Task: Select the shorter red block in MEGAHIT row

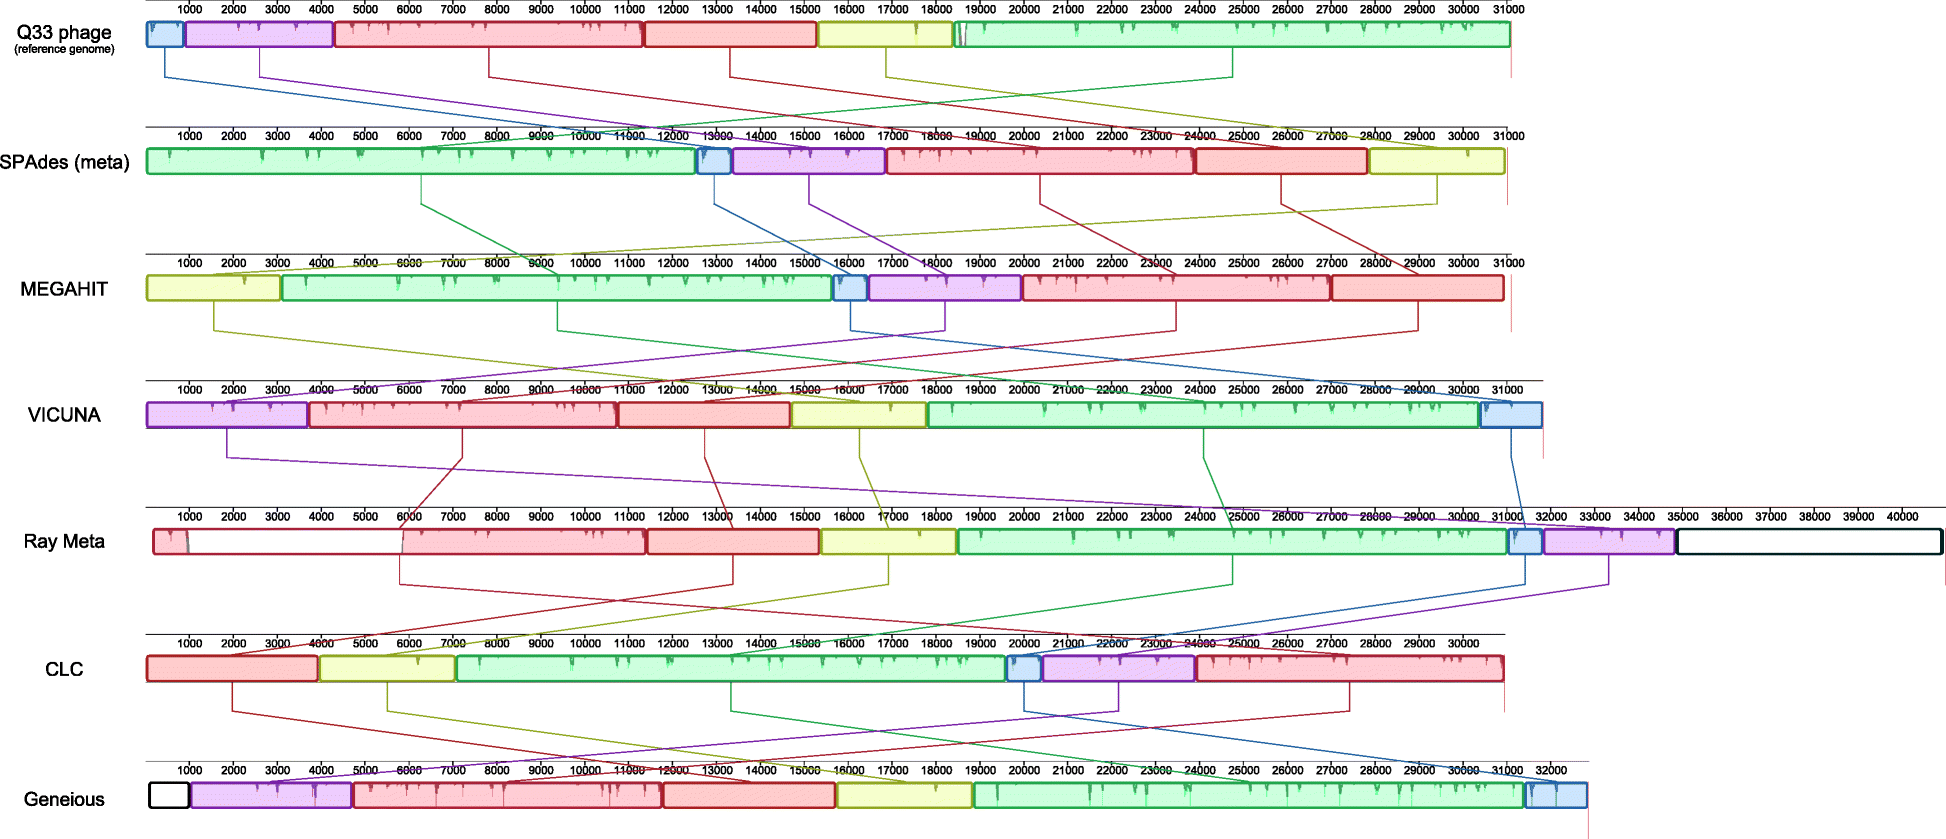Action: click(x=1418, y=288)
